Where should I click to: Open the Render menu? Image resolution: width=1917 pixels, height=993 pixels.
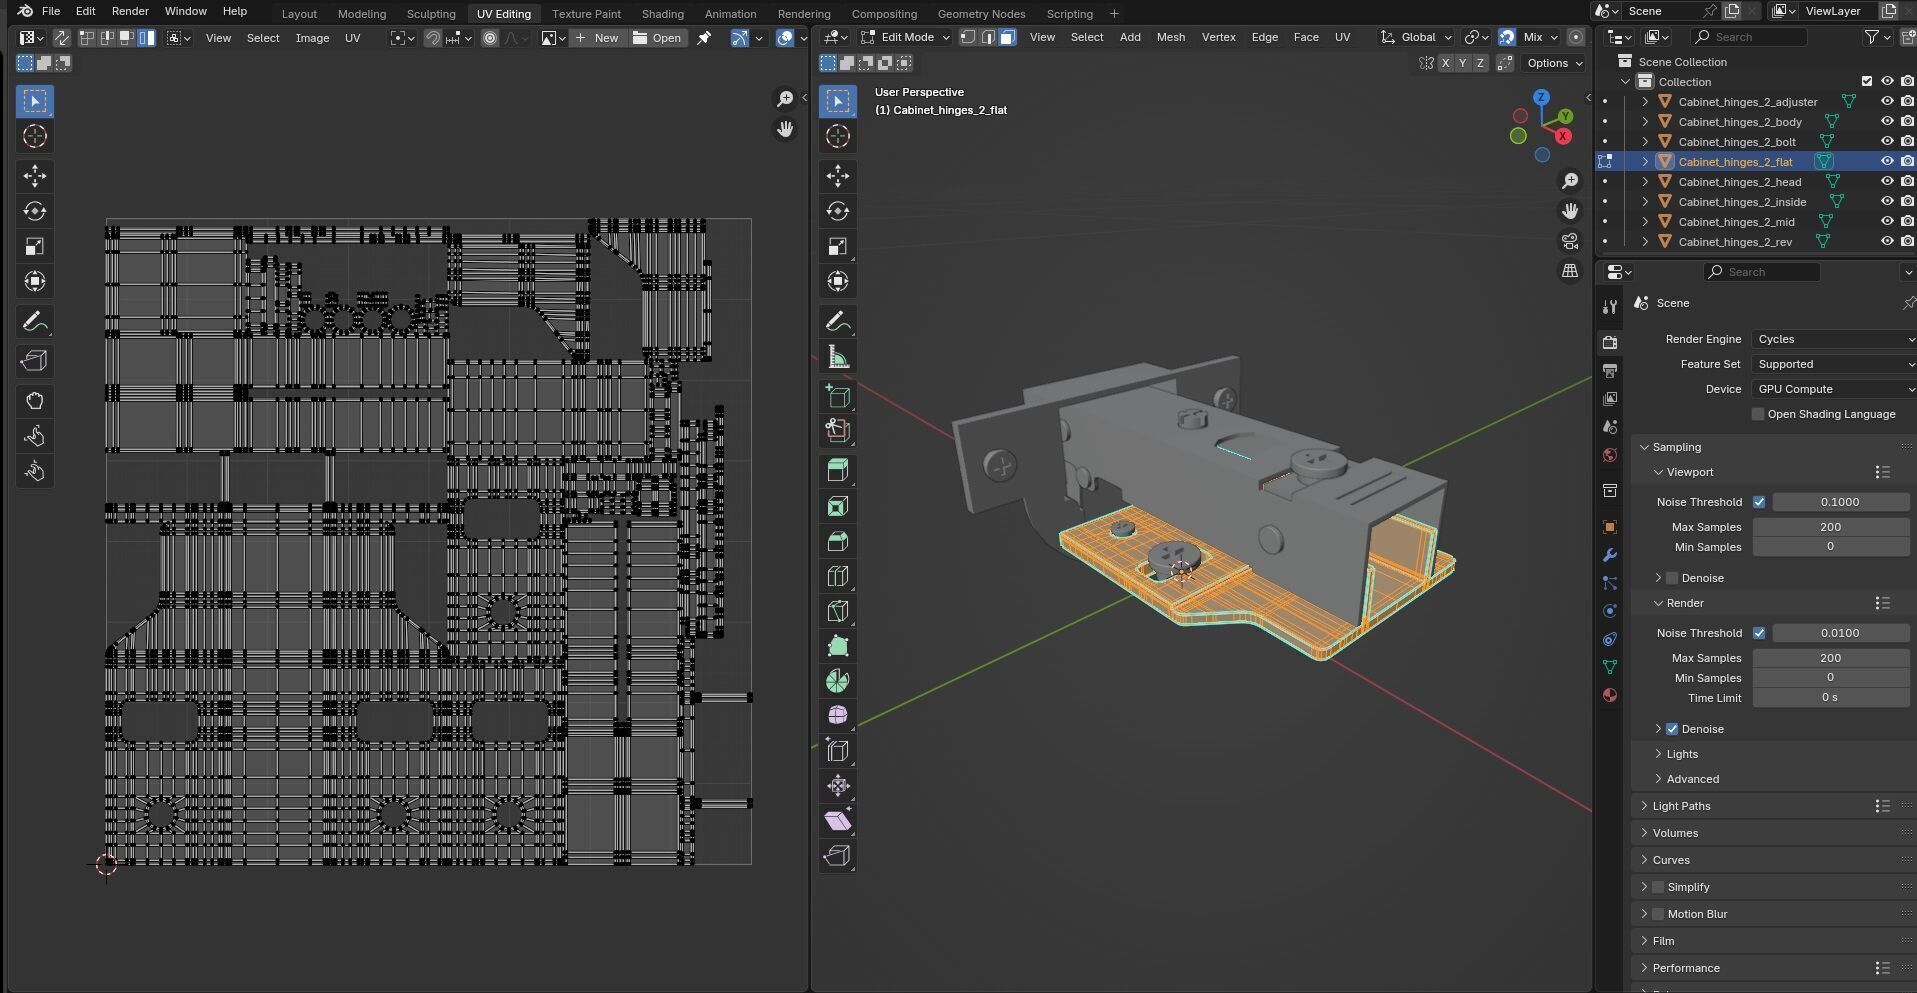coord(130,11)
